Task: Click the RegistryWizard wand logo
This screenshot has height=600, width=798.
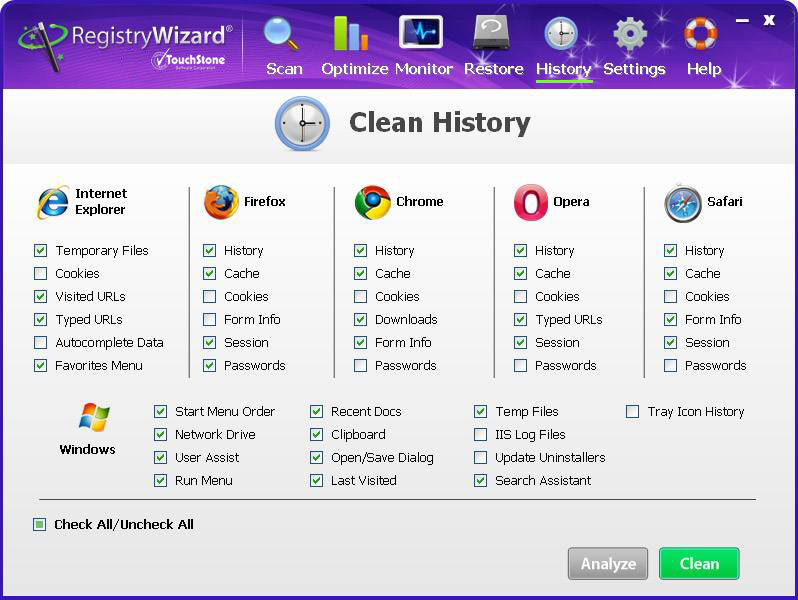Action: pos(43,45)
